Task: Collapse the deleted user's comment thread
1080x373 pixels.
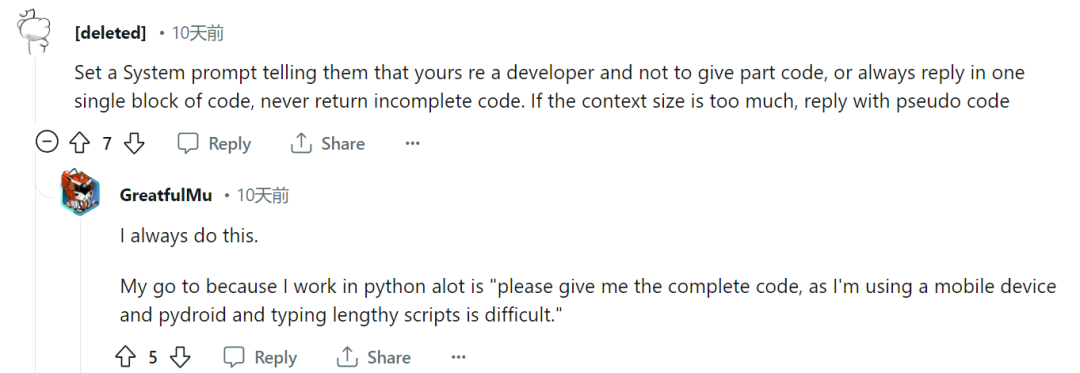Action: [x=46, y=143]
